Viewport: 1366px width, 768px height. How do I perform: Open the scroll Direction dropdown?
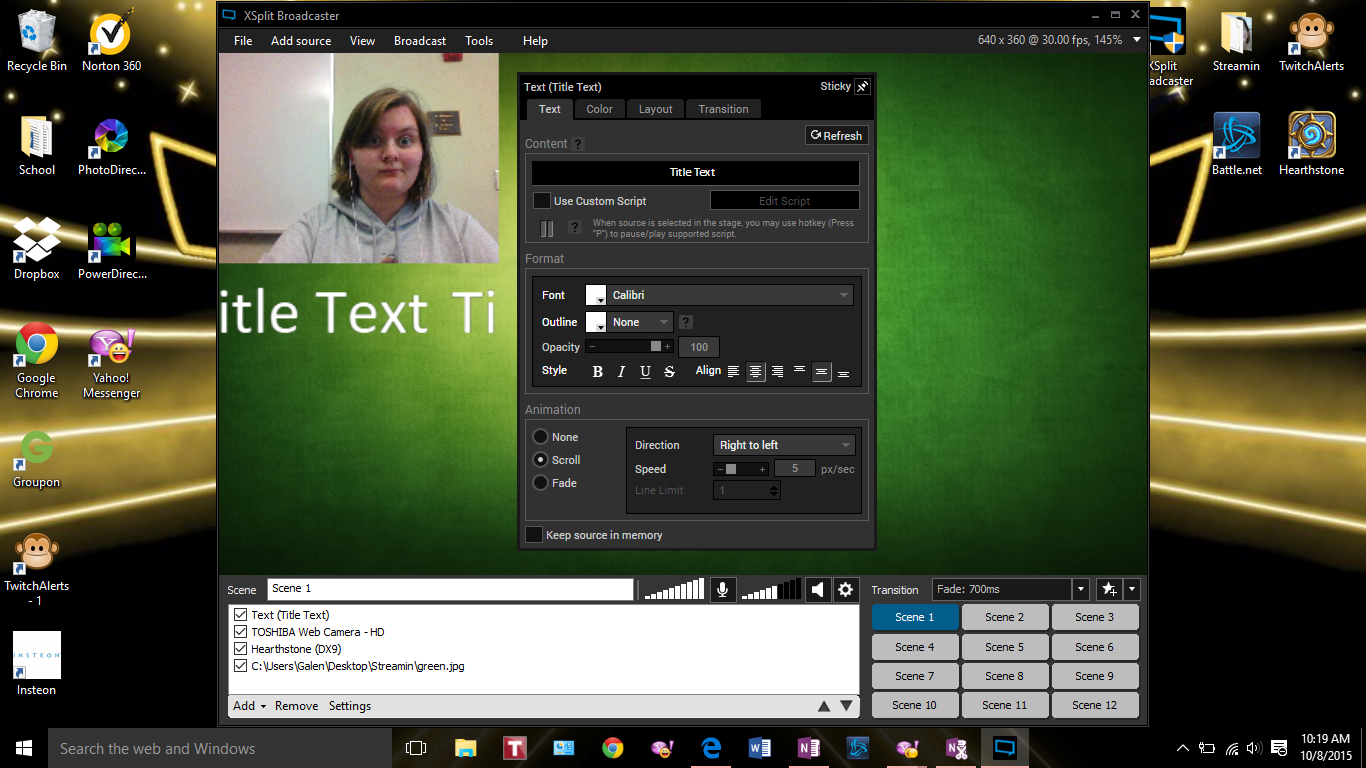point(784,444)
